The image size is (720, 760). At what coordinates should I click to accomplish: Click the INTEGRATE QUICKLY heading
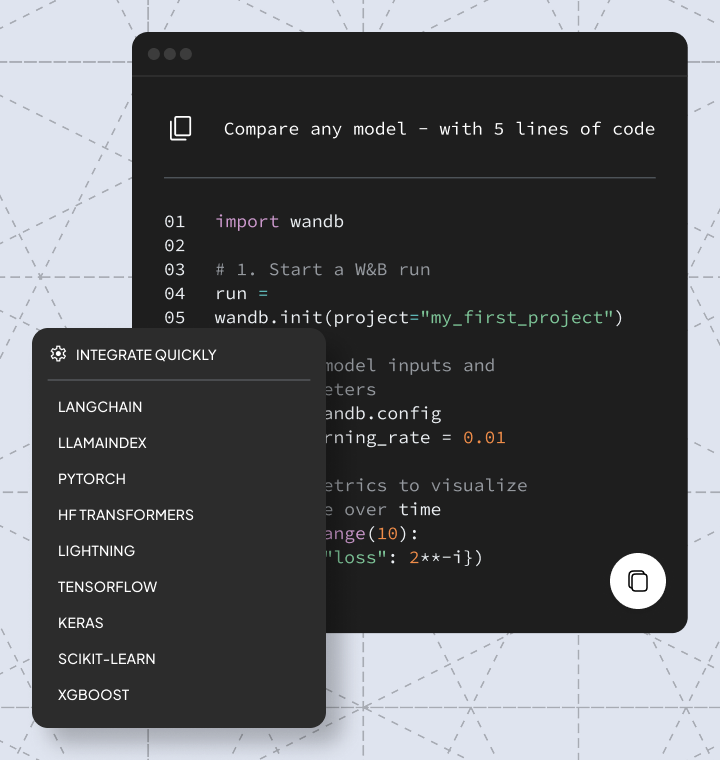click(146, 355)
